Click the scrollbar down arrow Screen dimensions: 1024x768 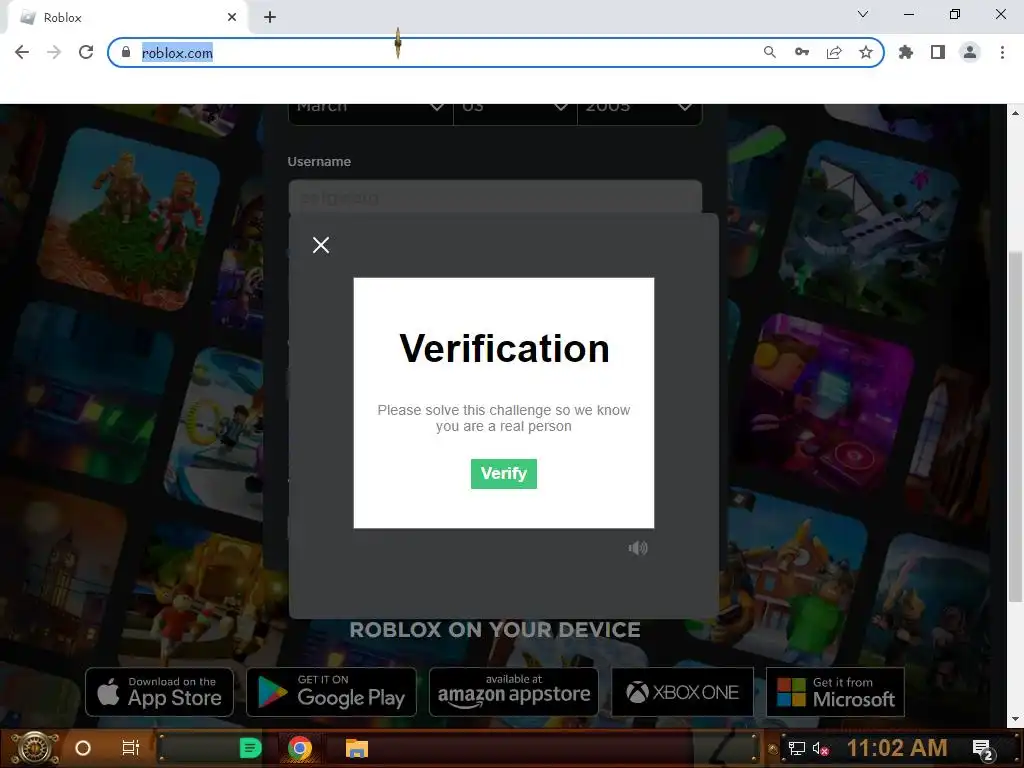coord(1015,719)
